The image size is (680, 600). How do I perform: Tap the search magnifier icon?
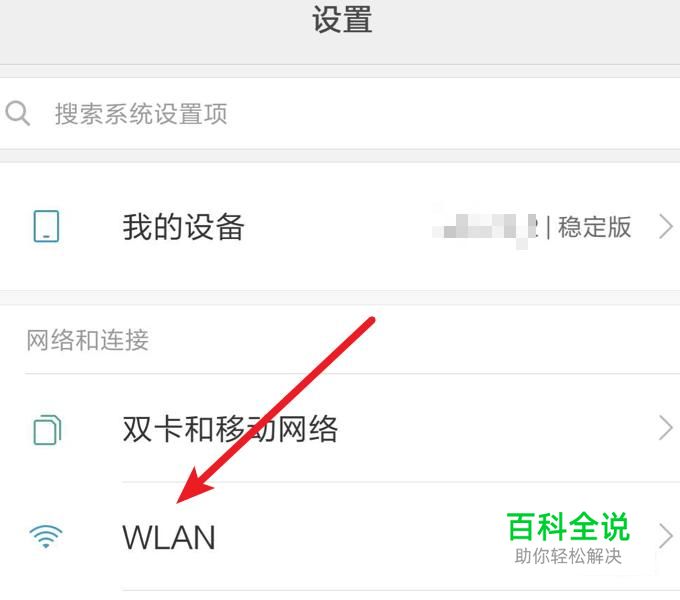click(x=18, y=114)
